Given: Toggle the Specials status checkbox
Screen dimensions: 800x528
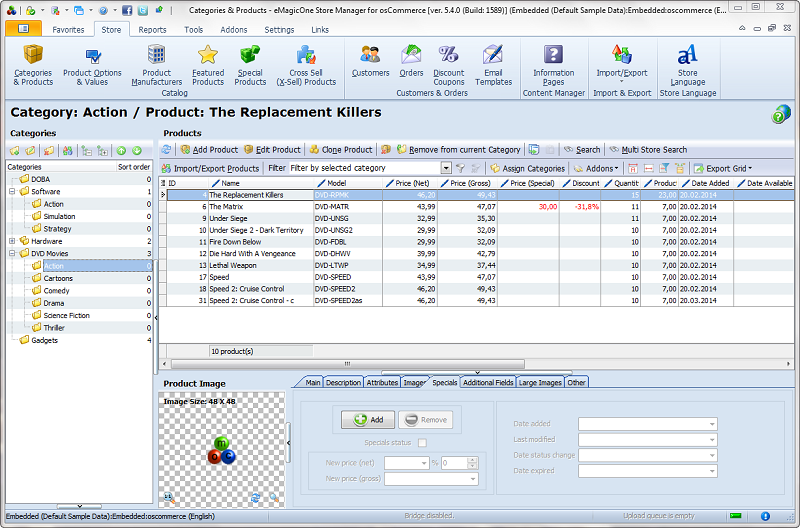Looking at the screenshot, I should [422, 443].
